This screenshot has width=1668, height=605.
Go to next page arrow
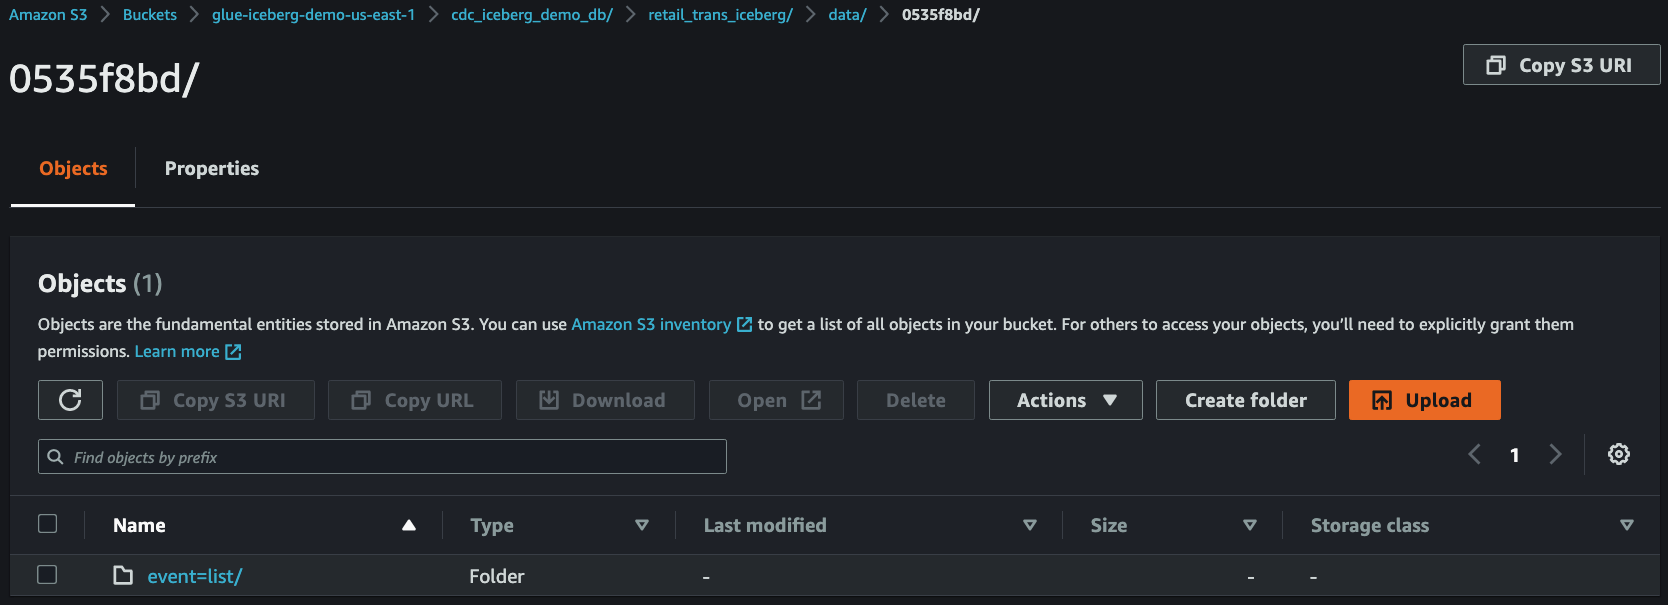[x=1555, y=454]
